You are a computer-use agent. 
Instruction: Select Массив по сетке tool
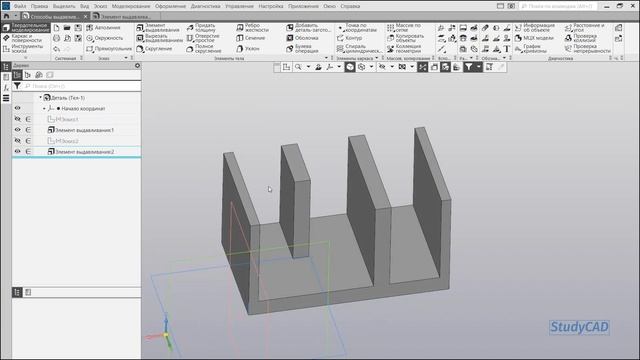pos(404,27)
